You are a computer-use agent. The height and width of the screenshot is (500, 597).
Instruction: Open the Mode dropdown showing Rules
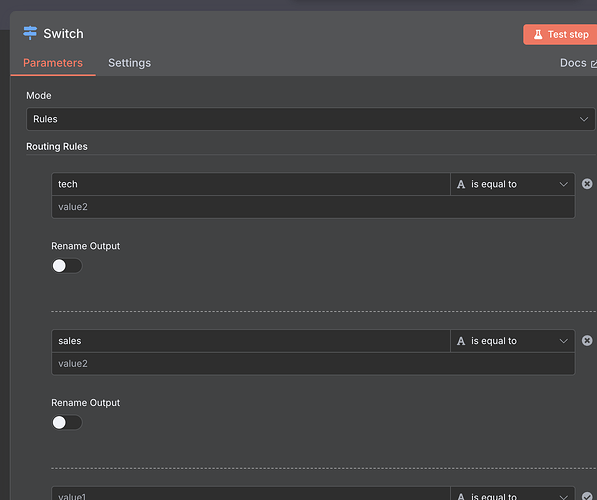(310, 119)
